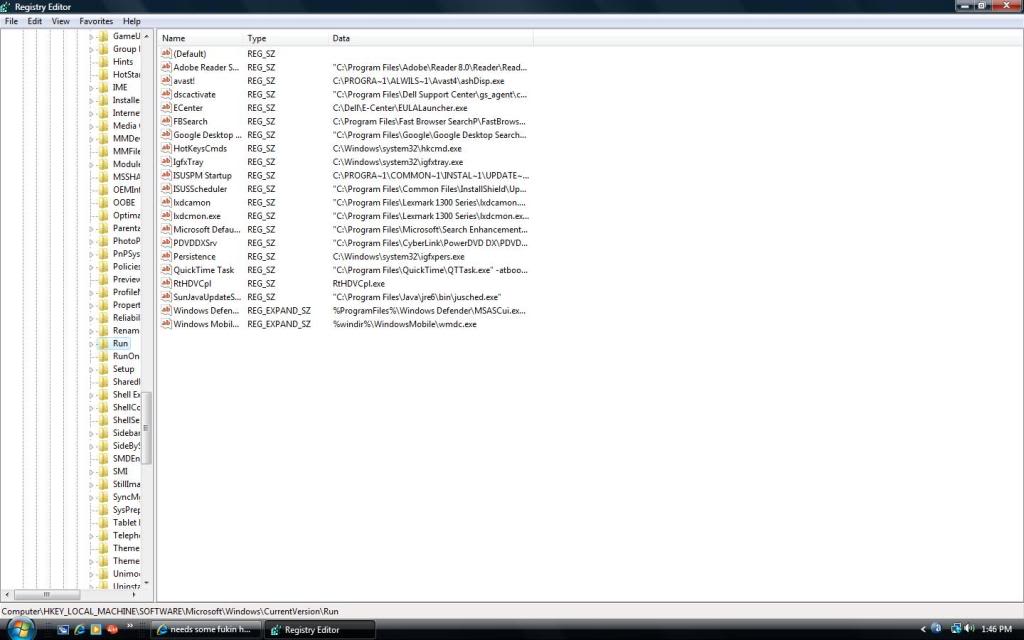Image resolution: width=1024 pixels, height=640 pixels.
Task: Click the 1:46 PM system clock
Action: tap(997, 630)
